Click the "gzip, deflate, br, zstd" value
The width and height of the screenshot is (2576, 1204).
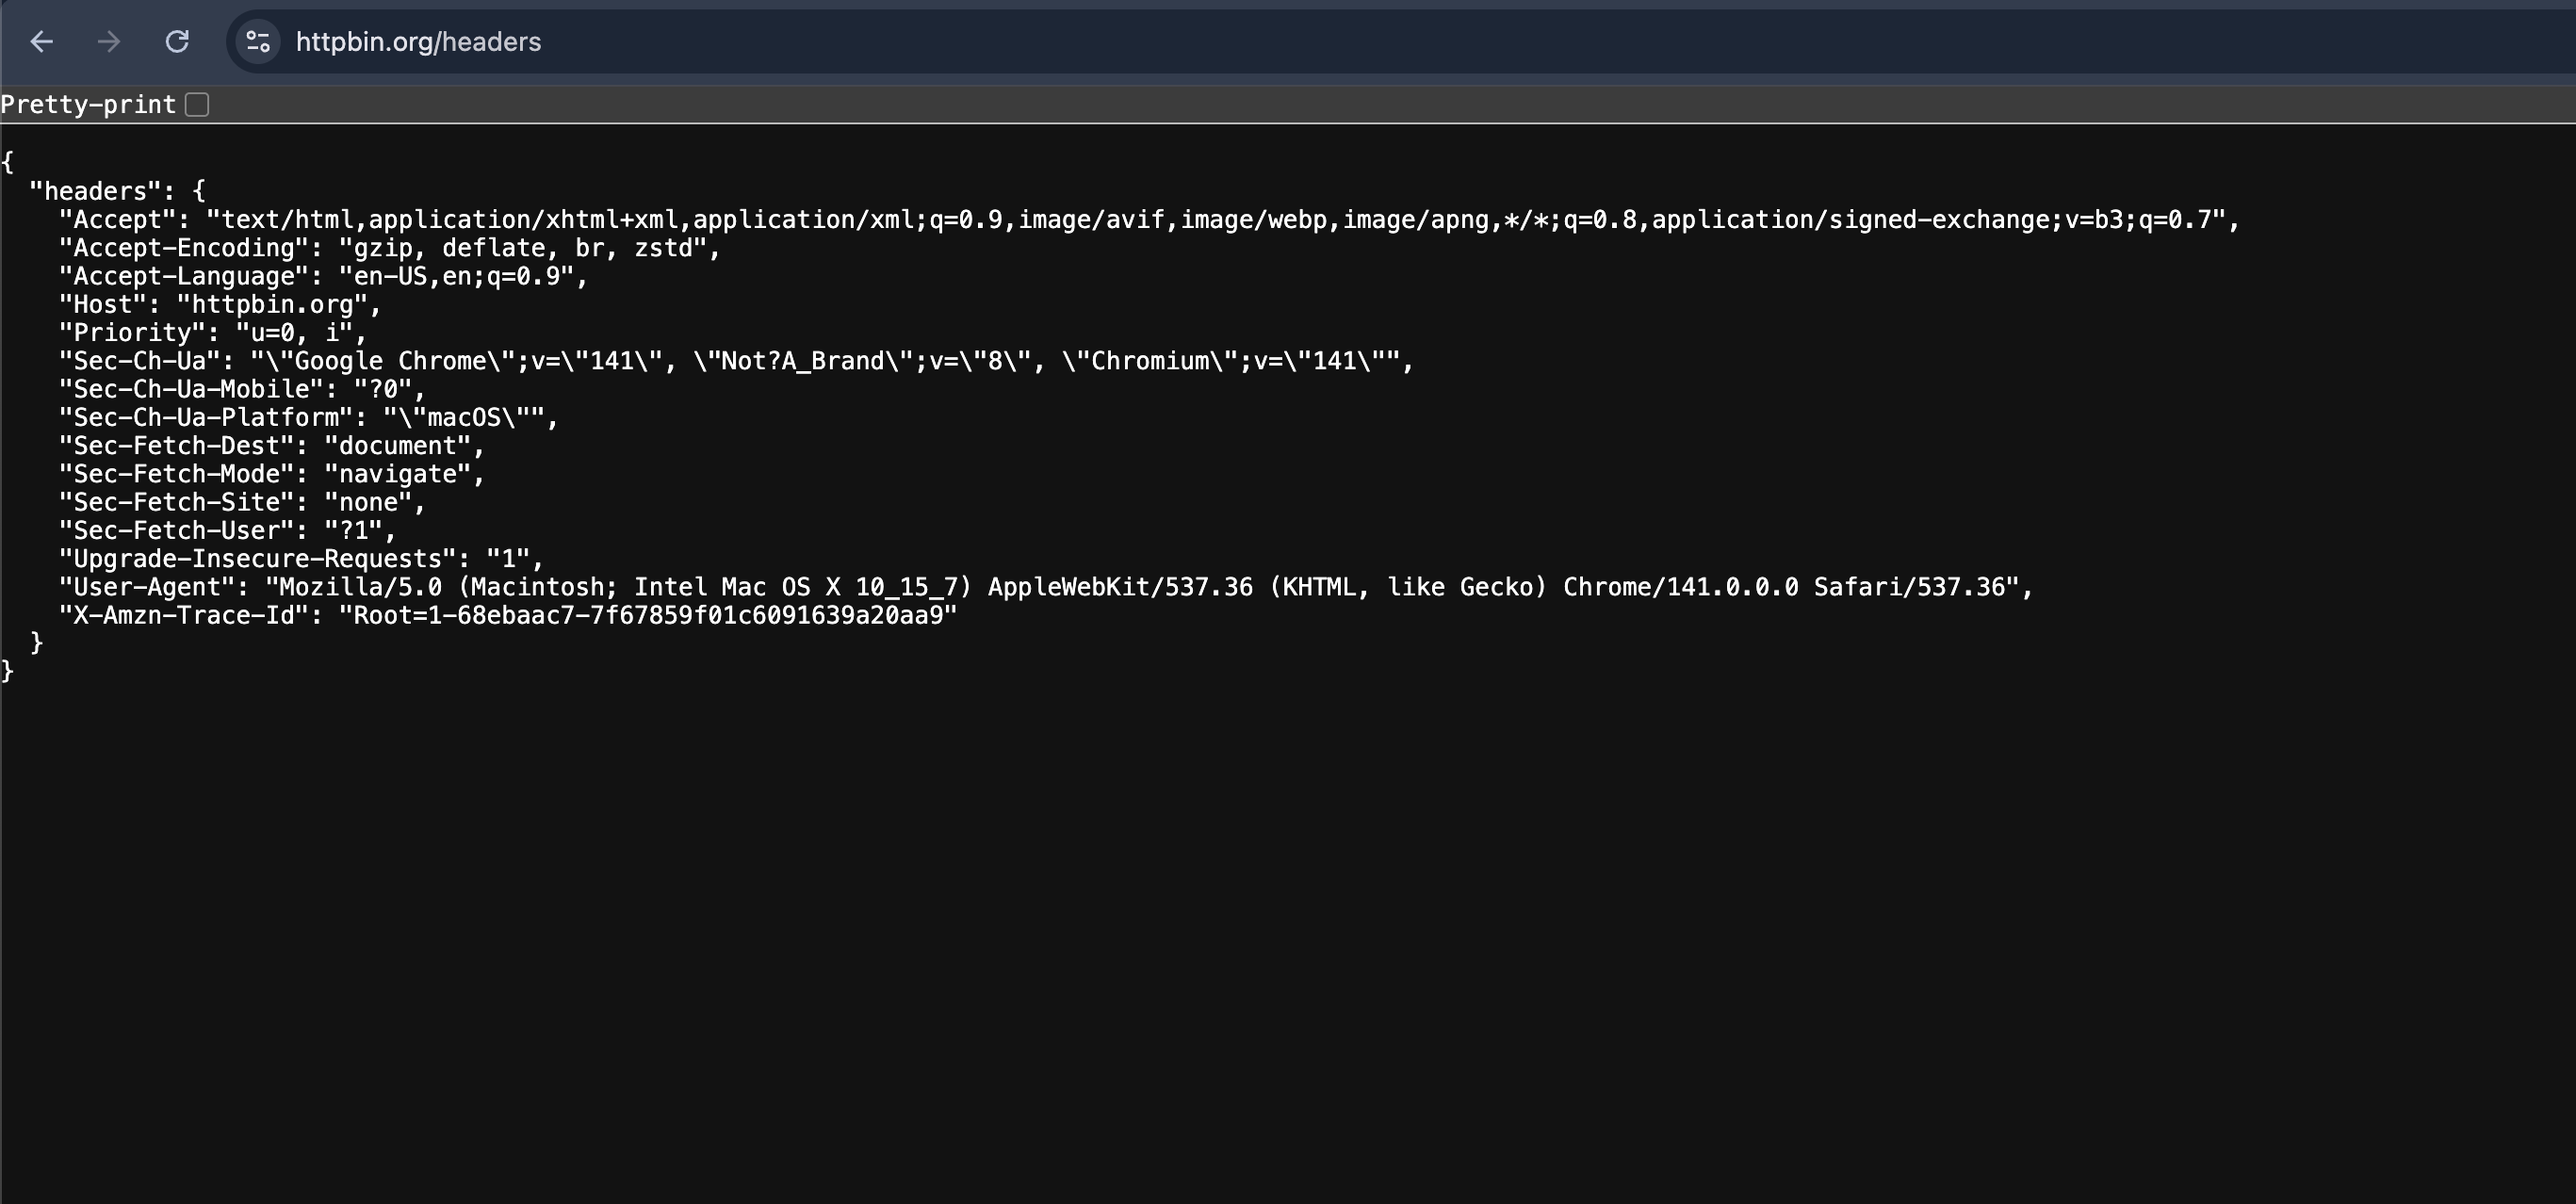[x=523, y=247]
